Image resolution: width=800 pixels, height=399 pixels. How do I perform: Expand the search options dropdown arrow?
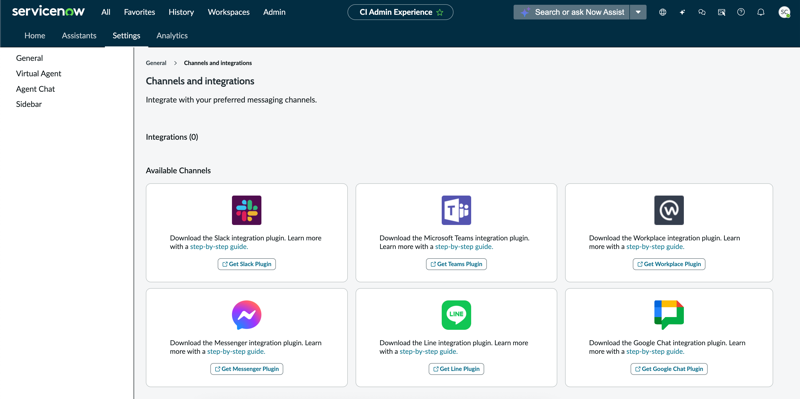[638, 12]
